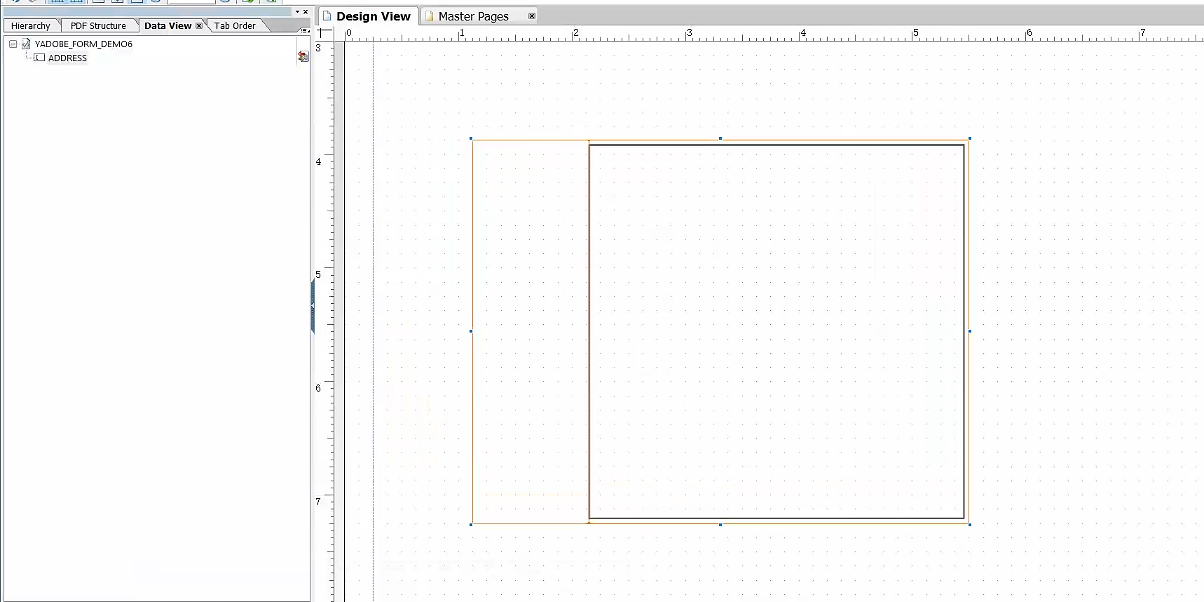Click the top-center selection handle
1204x602 pixels.
click(x=720, y=138)
